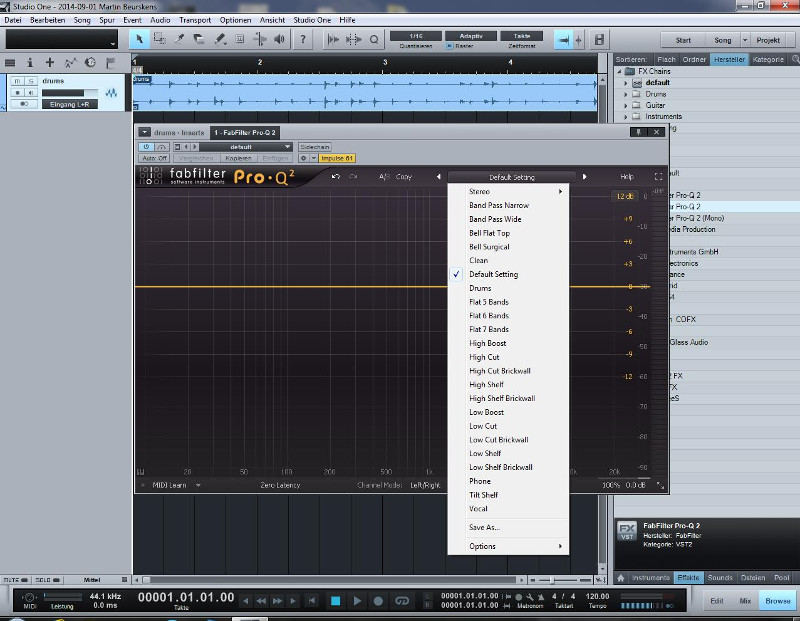Viewport: 800px width, 621px height.
Task: Toggle Auto: Off automation mode
Action: point(154,158)
